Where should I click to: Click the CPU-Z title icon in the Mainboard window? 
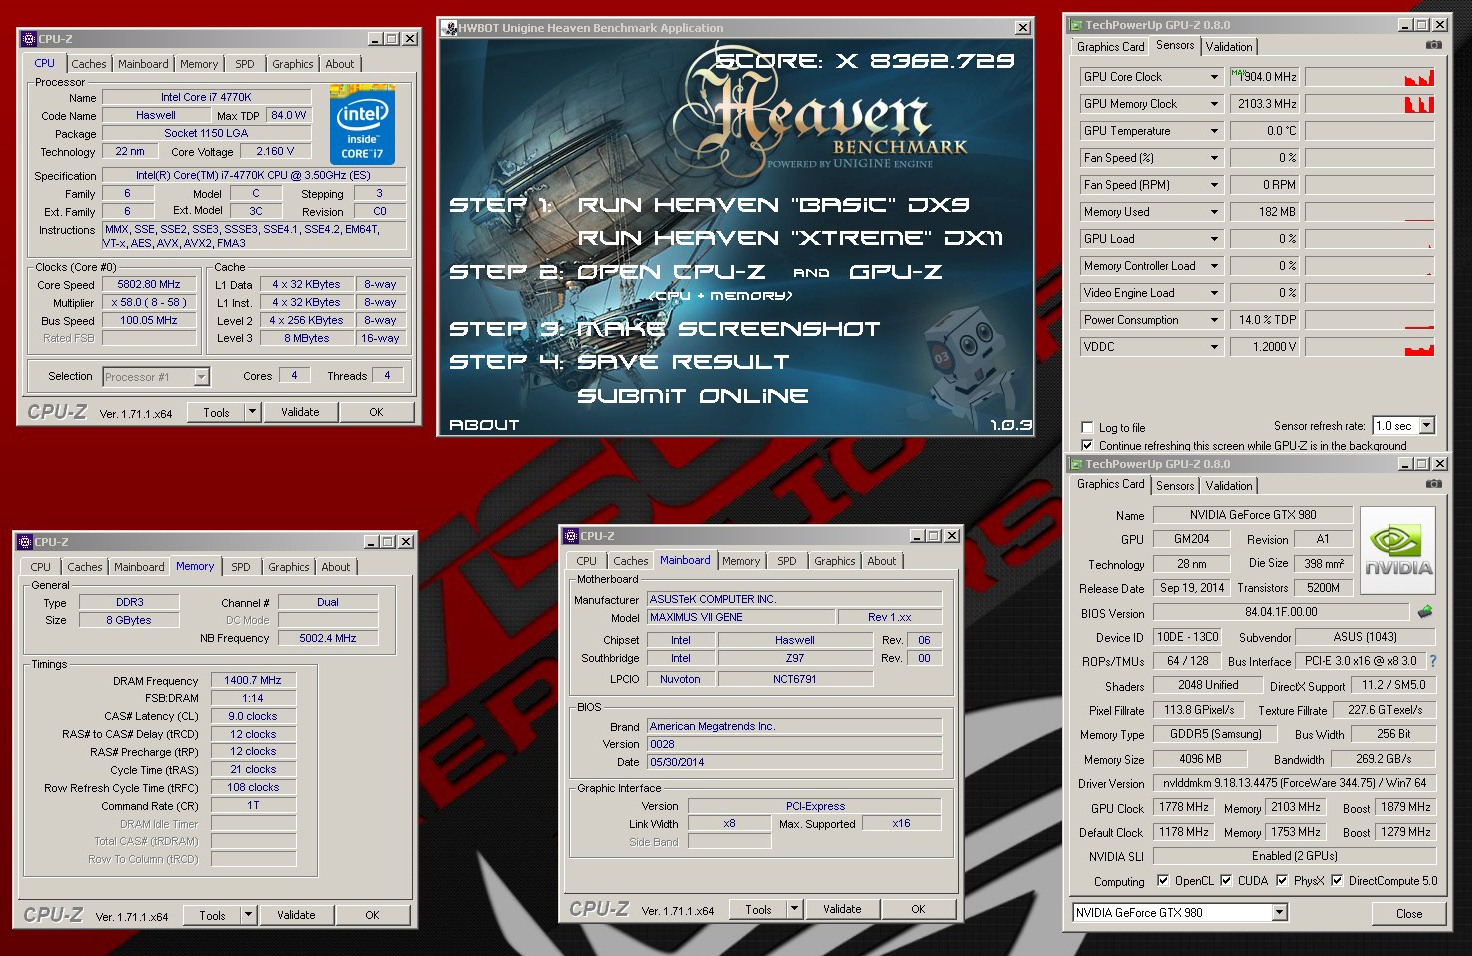tap(572, 536)
